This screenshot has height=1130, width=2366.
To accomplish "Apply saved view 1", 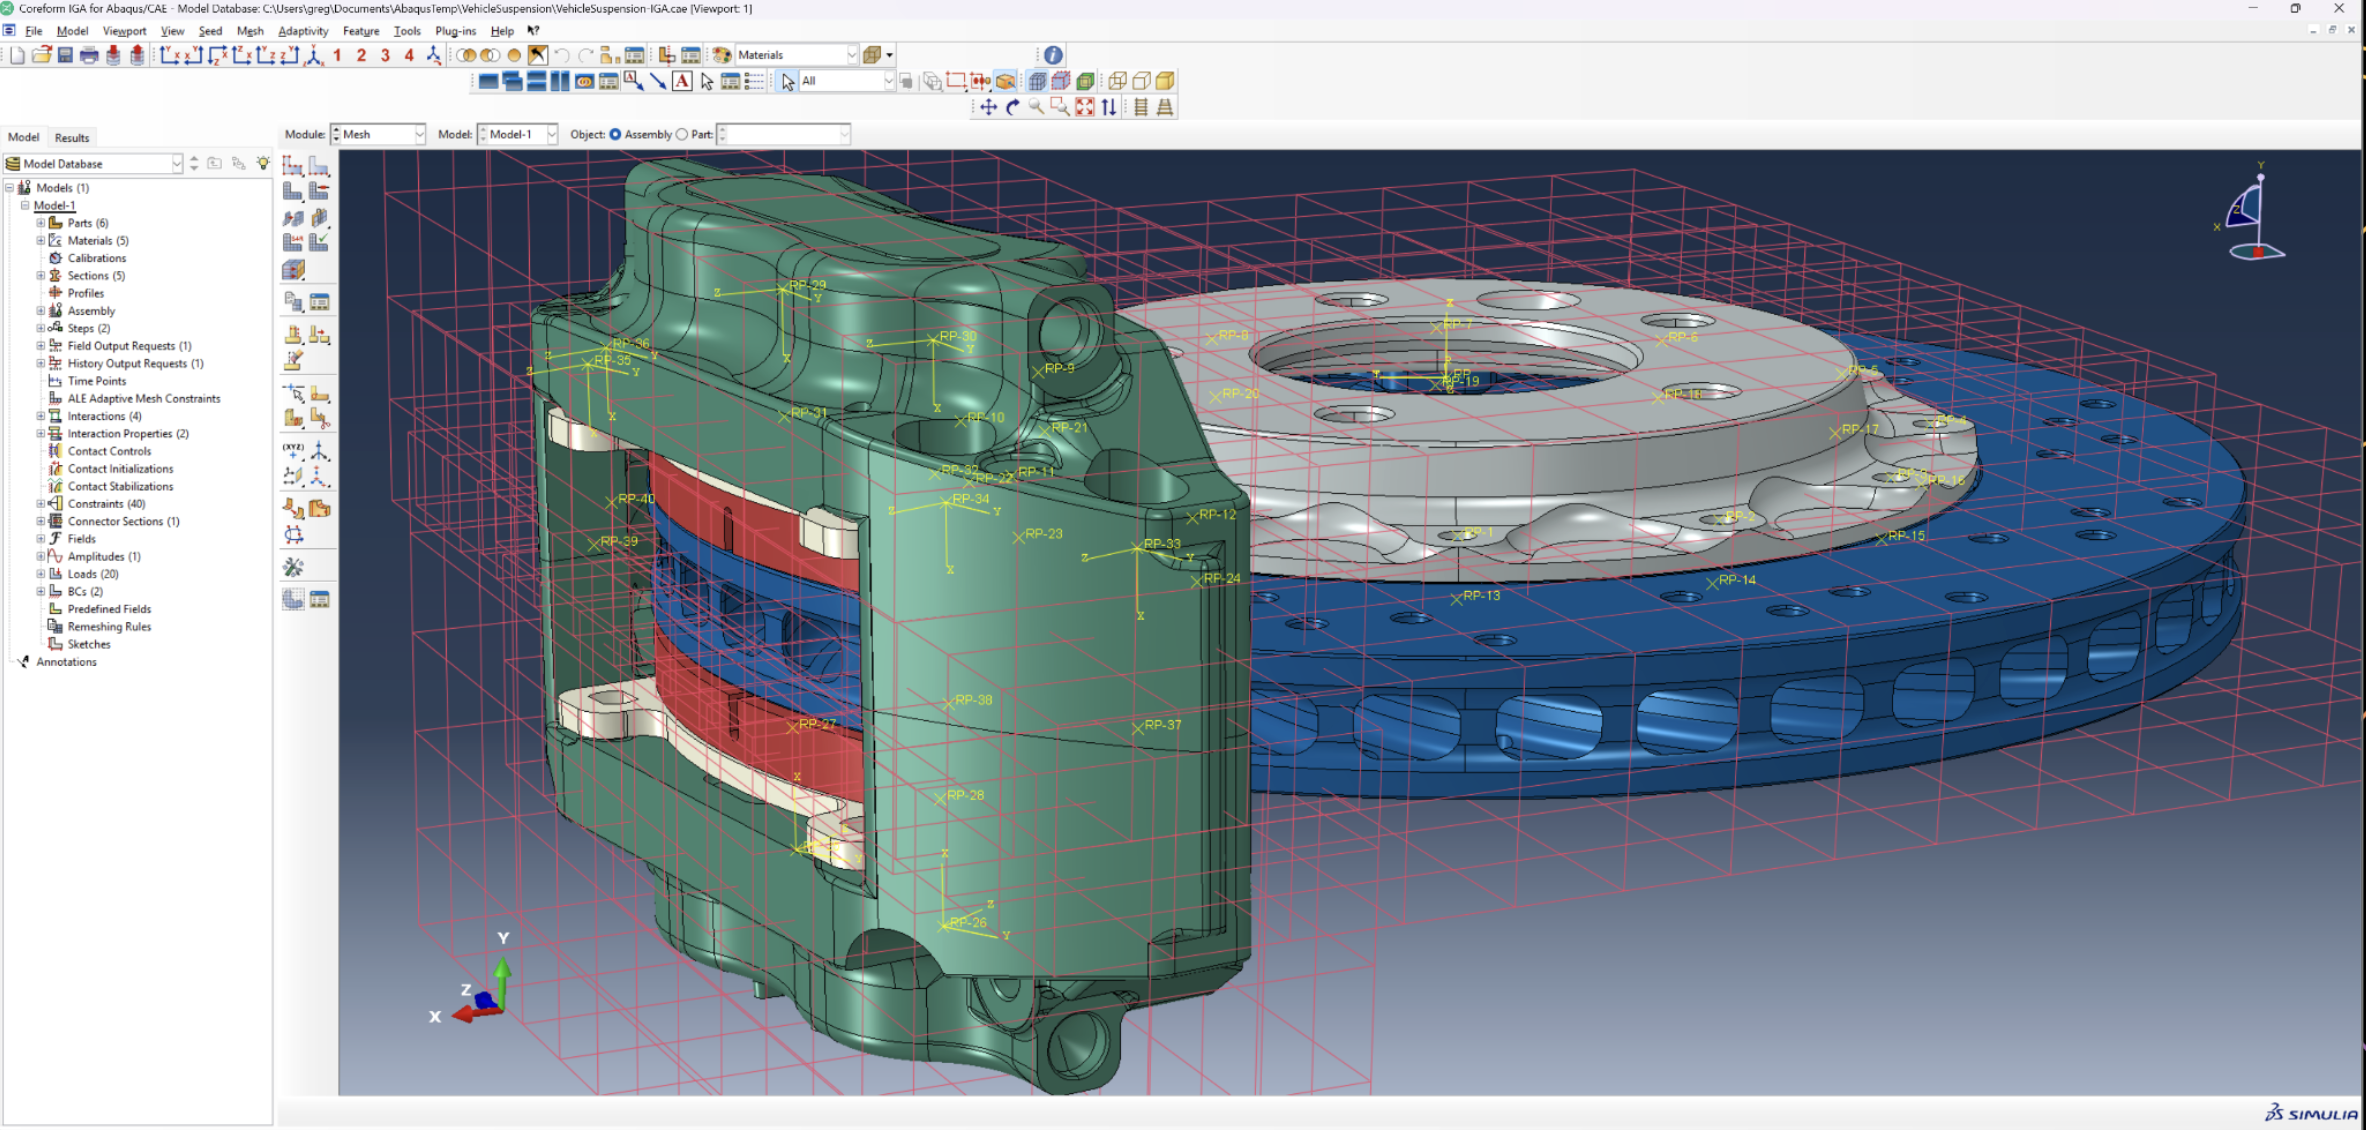I will pyautogui.click(x=337, y=55).
